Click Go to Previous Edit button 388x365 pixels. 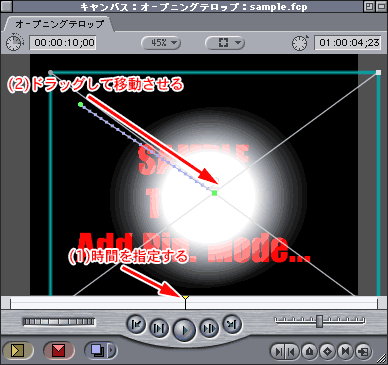coord(136,324)
